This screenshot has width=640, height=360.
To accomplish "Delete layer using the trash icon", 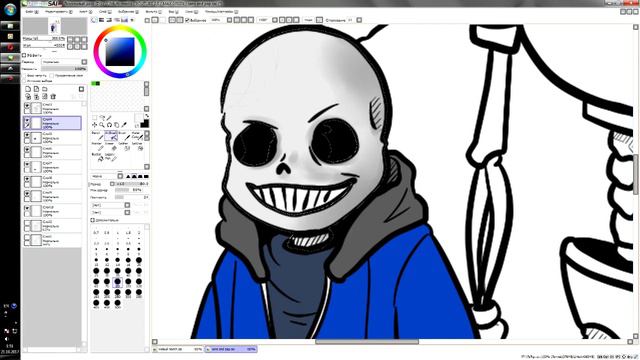I will point(53,96).
